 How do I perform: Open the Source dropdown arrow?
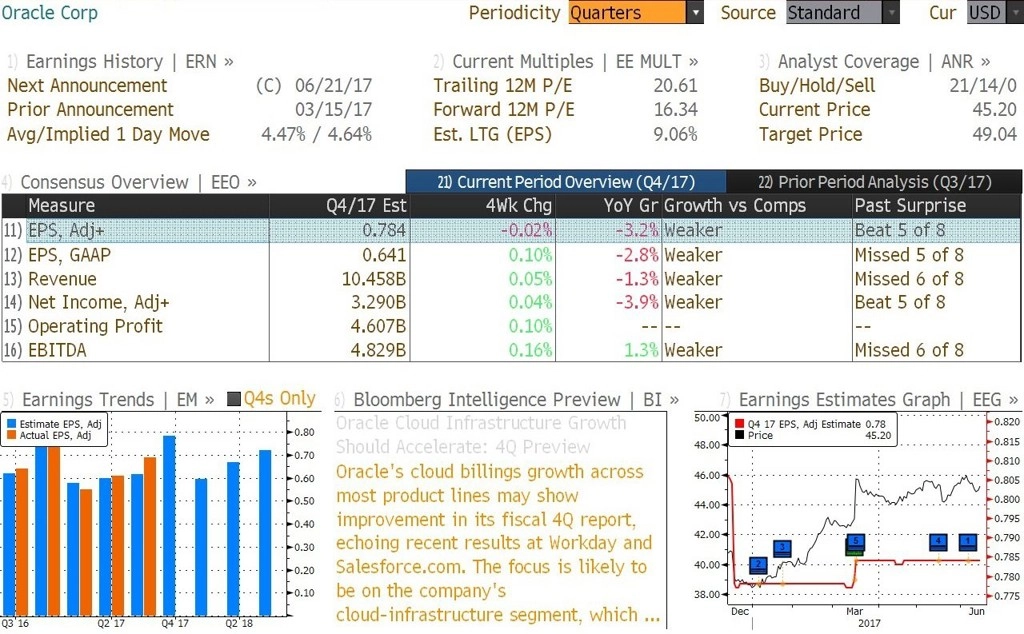tap(891, 12)
